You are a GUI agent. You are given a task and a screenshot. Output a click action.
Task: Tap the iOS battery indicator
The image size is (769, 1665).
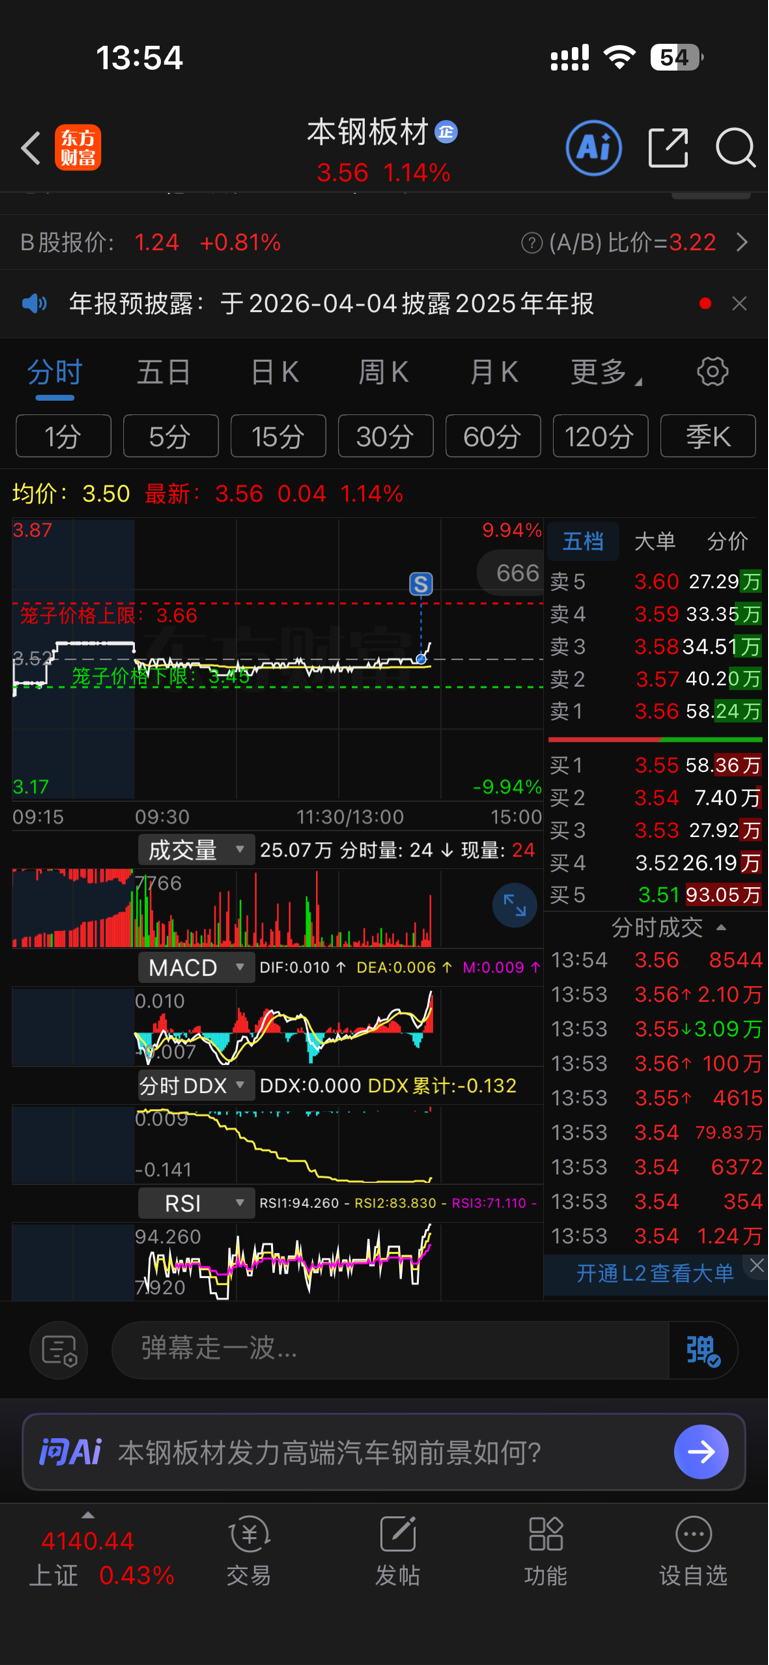point(677,57)
